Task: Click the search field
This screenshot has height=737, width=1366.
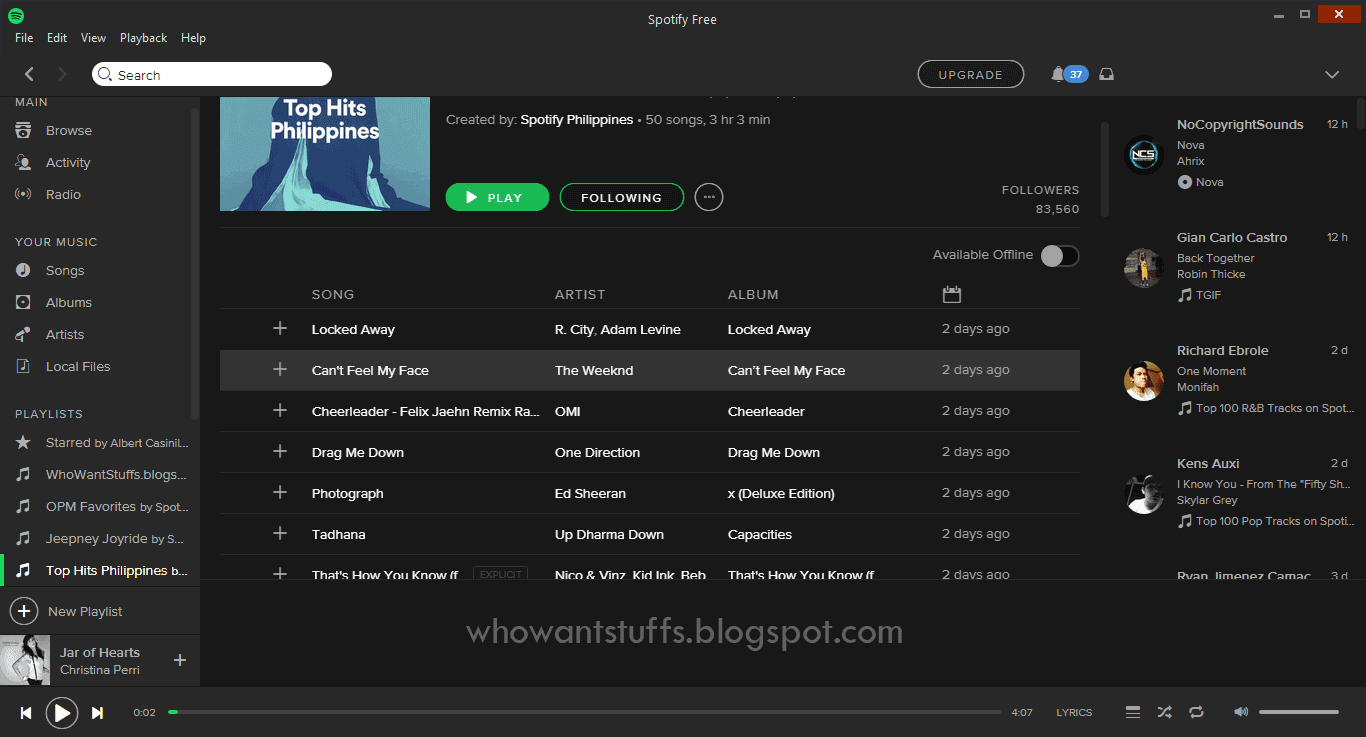Action: pyautogui.click(x=212, y=74)
